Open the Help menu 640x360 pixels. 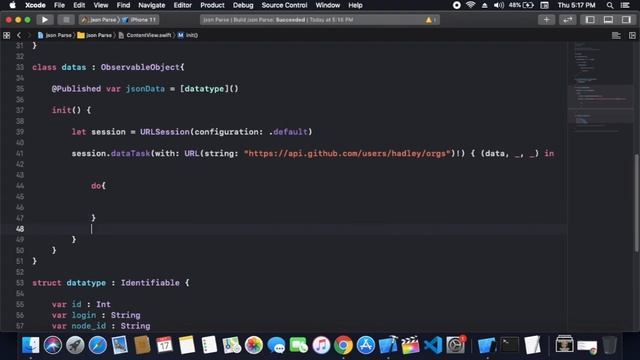click(x=355, y=5)
